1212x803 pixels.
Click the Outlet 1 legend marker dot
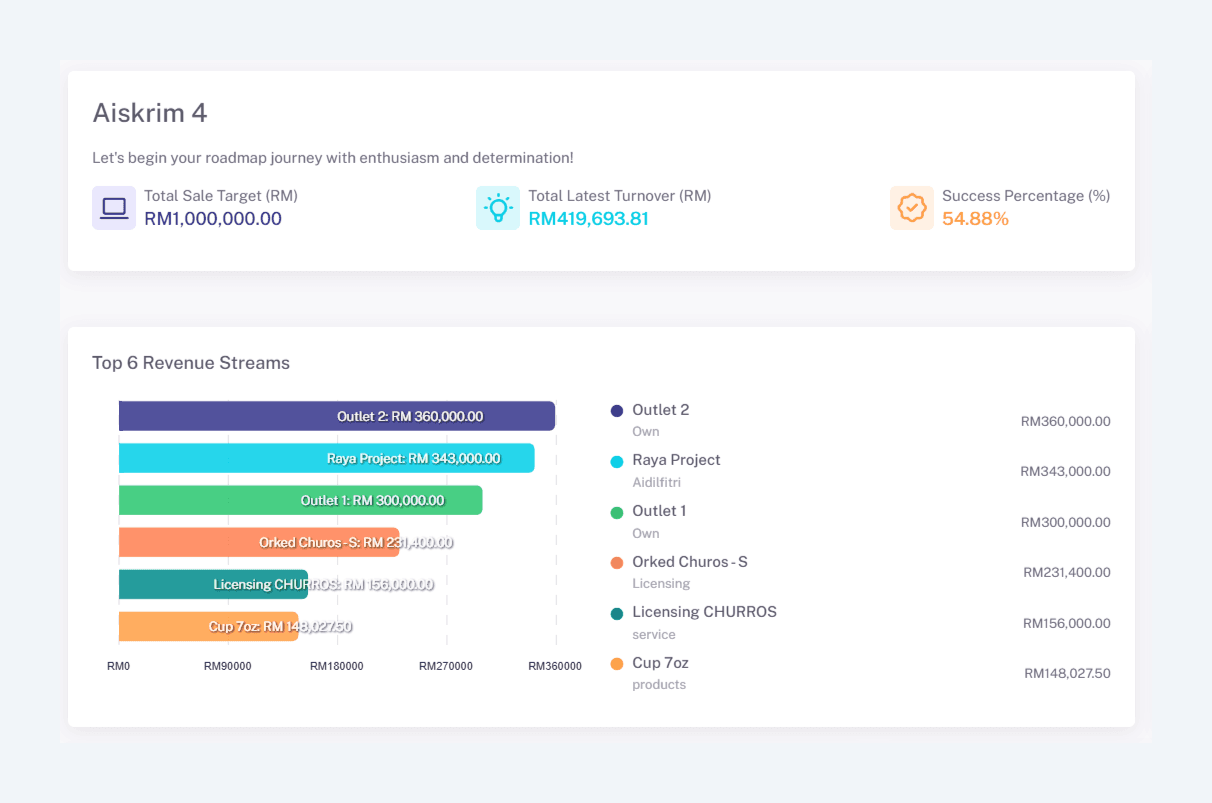(615, 511)
